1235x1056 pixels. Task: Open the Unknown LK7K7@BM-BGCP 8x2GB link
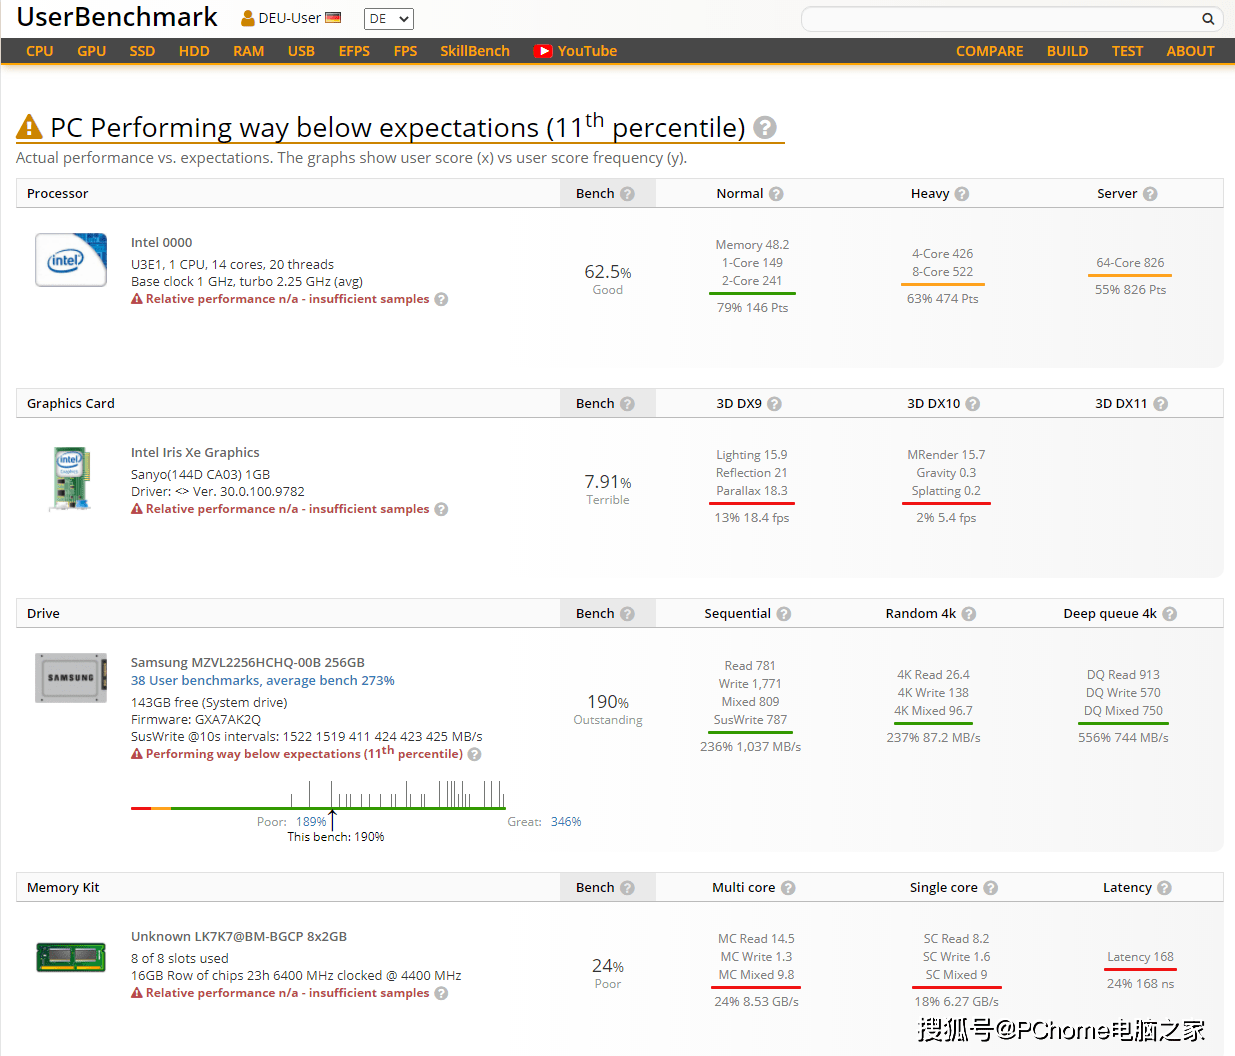tap(239, 936)
